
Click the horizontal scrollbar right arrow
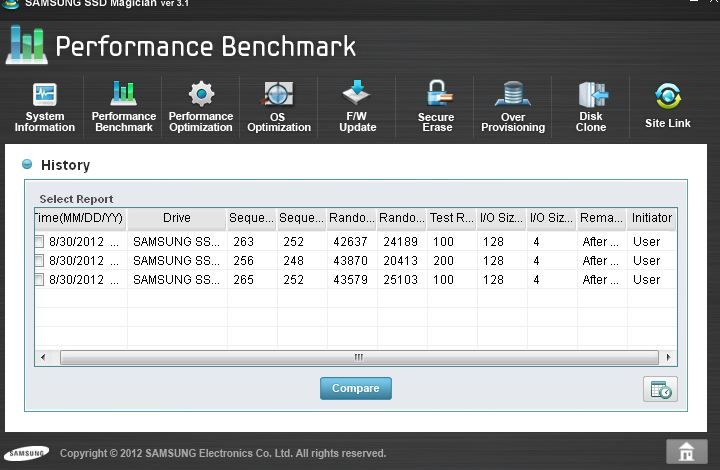click(x=668, y=357)
